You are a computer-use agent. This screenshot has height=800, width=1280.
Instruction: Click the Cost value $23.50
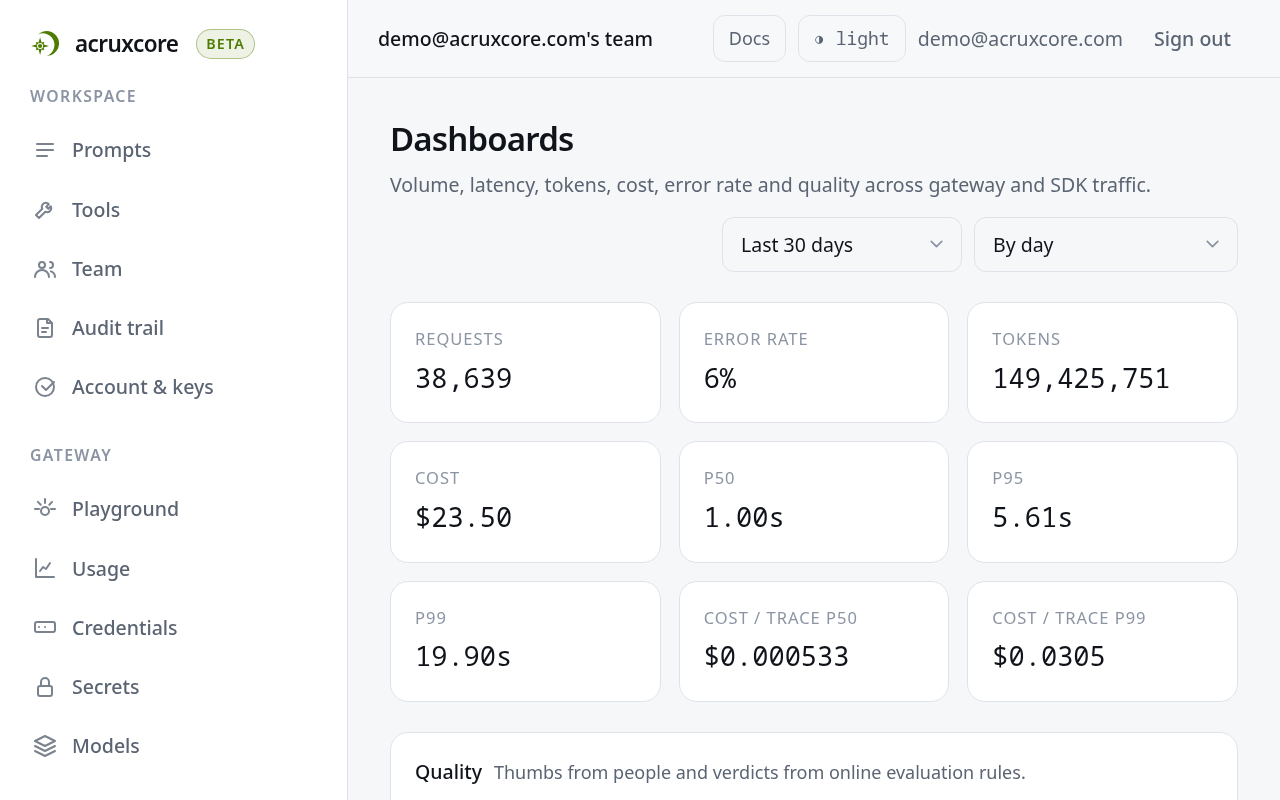[463, 518]
